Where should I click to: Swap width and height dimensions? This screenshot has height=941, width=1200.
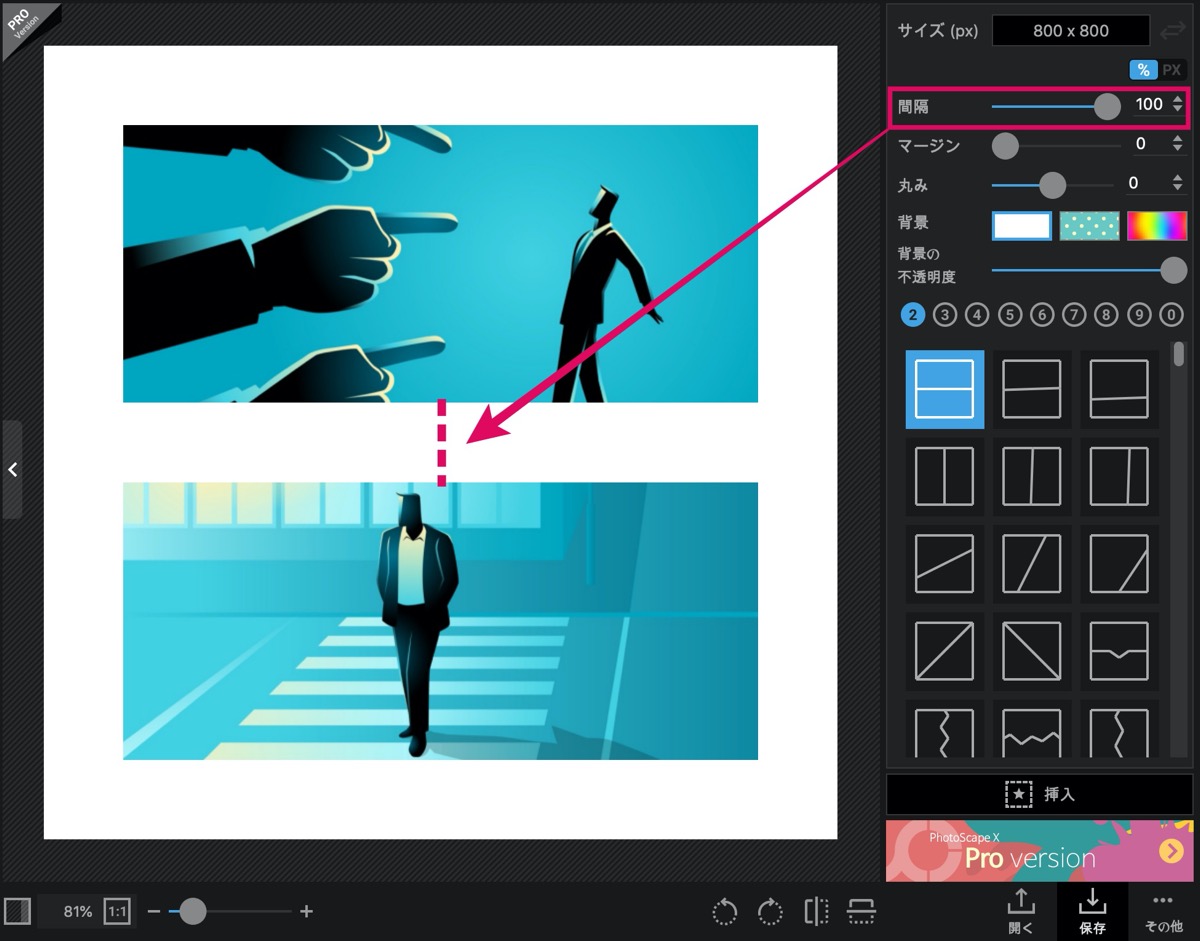point(1172,31)
